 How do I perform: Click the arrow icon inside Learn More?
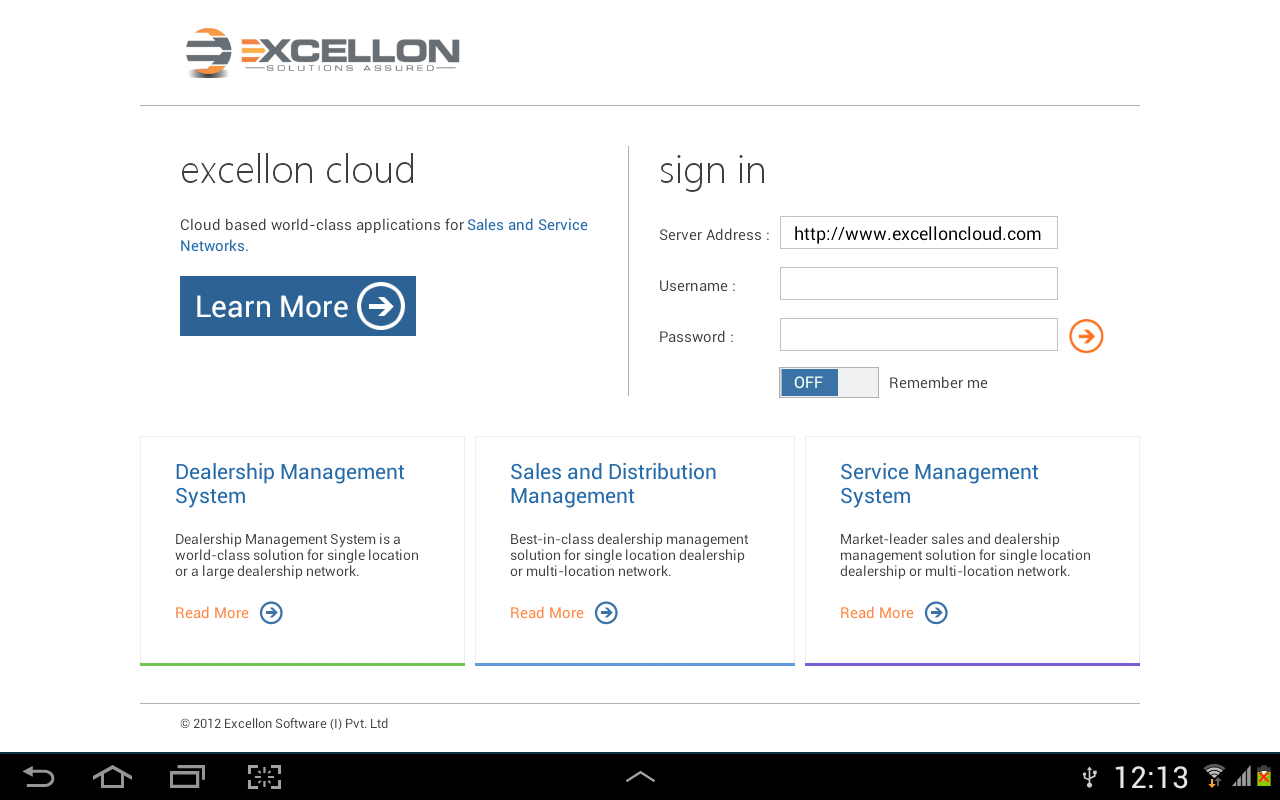pyautogui.click(x=381, y=306)
